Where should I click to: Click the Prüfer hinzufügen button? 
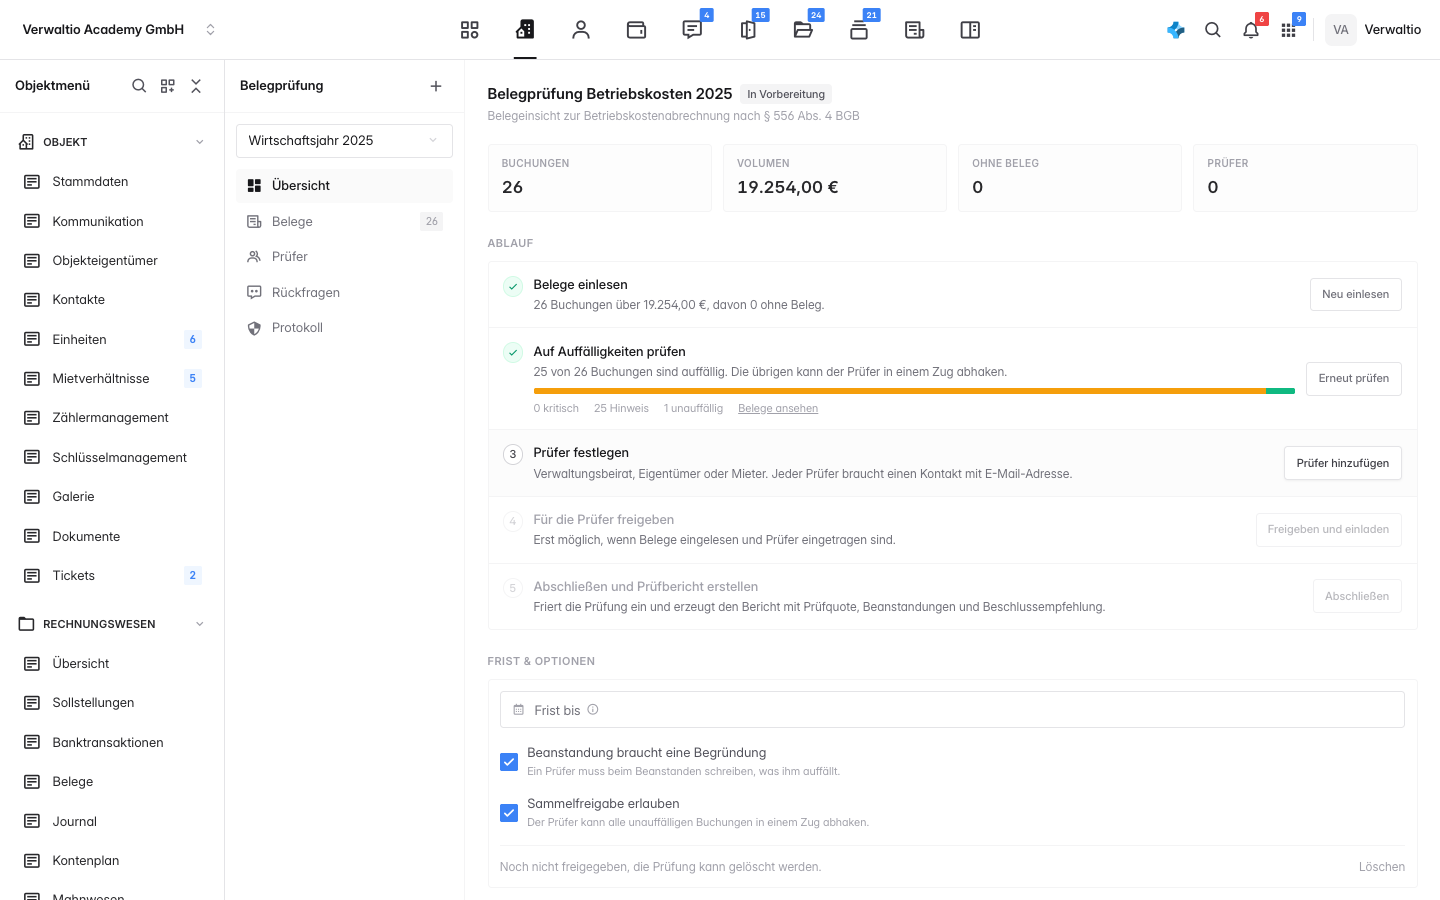(1343, 463)
